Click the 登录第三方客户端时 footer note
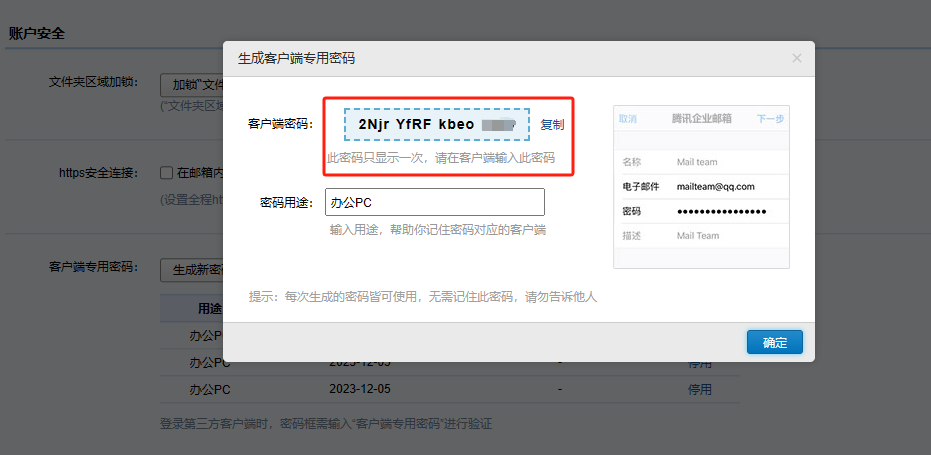 pyautogui.click(x=326, y=424)
